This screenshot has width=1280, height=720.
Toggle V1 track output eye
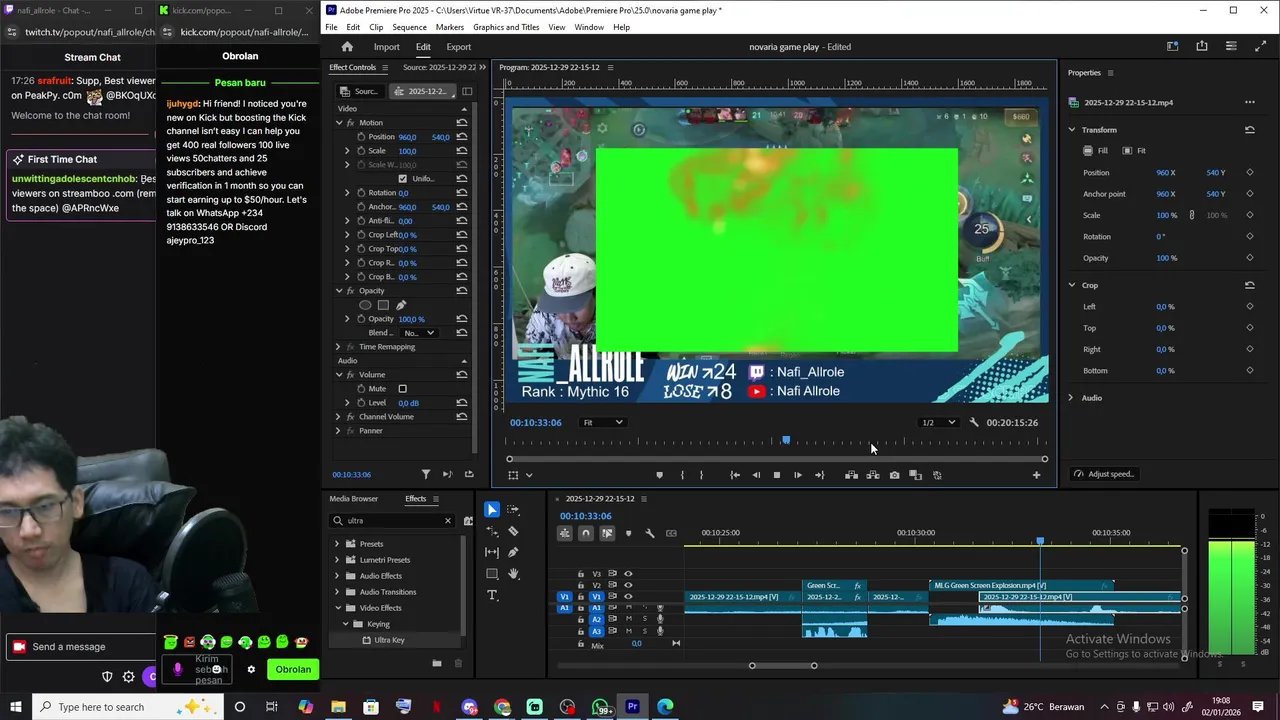628,596
